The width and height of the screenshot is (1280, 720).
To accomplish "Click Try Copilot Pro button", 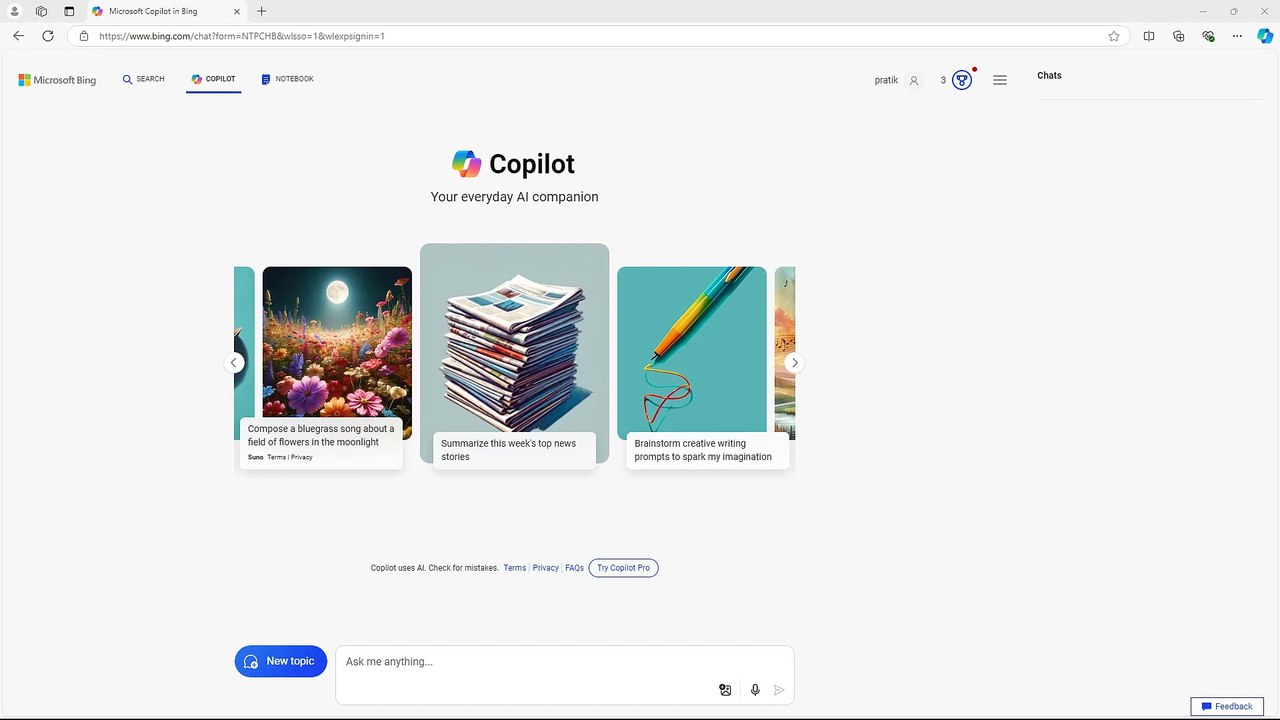I will [x=623, y=568].
